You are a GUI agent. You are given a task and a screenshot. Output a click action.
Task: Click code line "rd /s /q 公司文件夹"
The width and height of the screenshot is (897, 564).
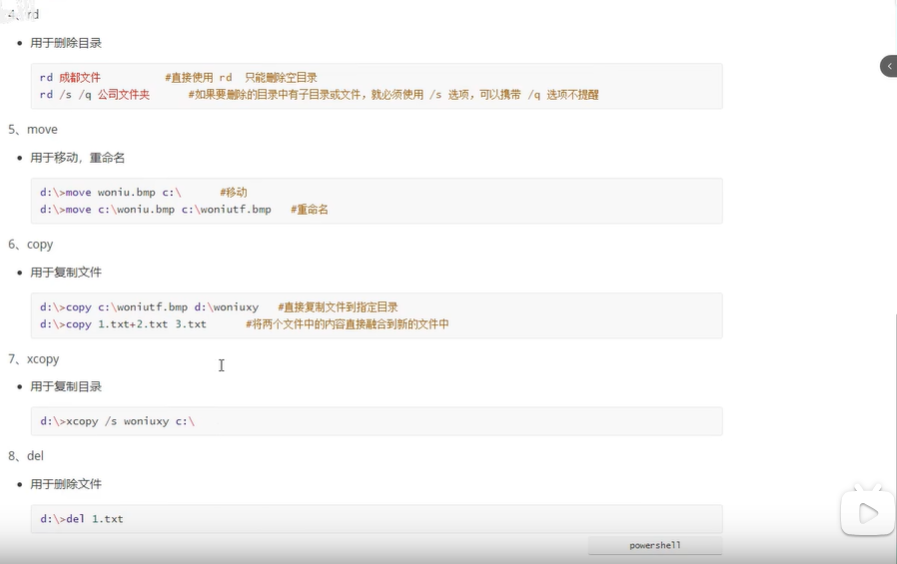pyautogui.click(x=95, y=94)
